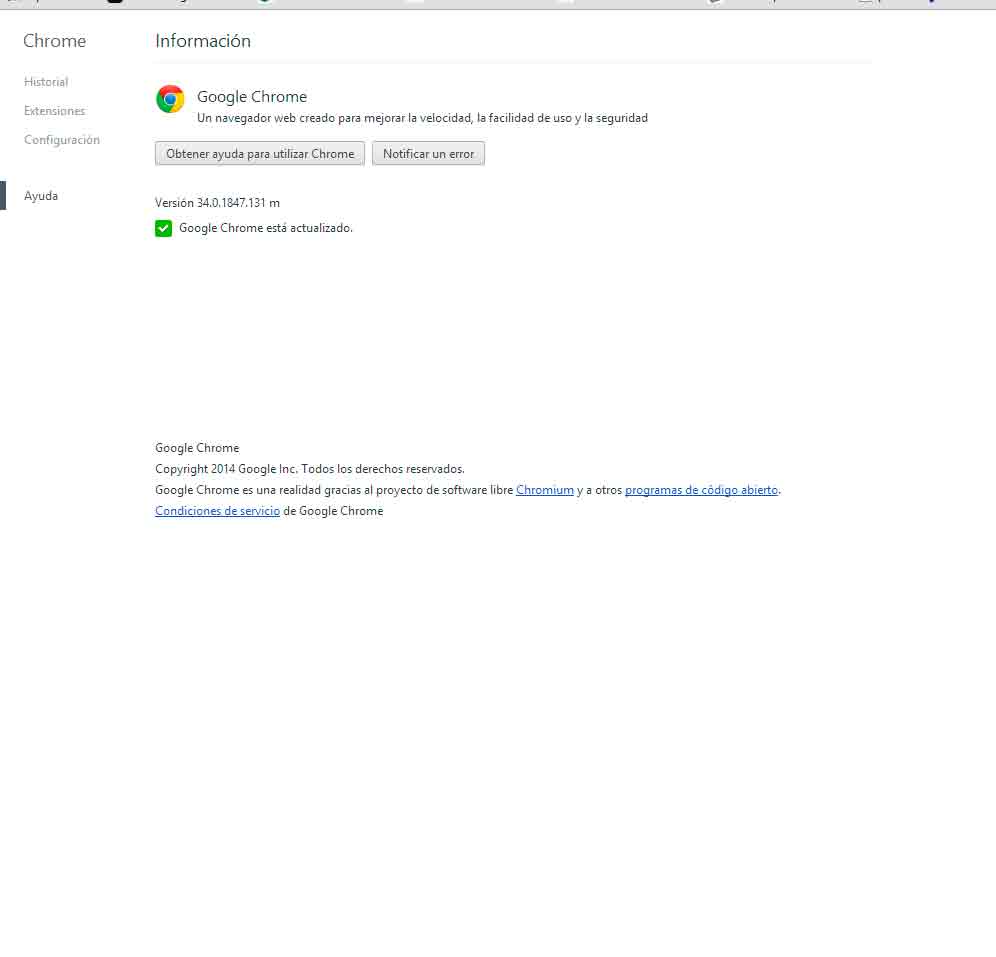996x957 pixels.
Task: Click the Versión 34.0.1847.131 m text
Action: coord(217,203)
